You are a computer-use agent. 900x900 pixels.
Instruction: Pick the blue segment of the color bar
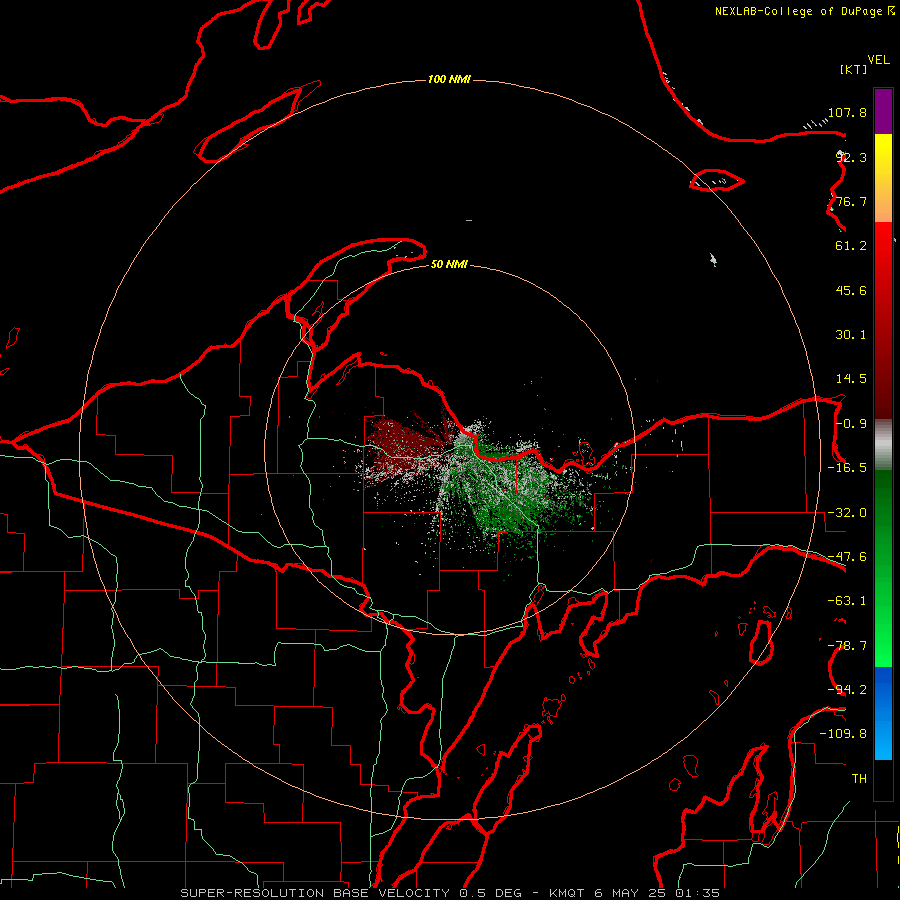click(883, 712)
